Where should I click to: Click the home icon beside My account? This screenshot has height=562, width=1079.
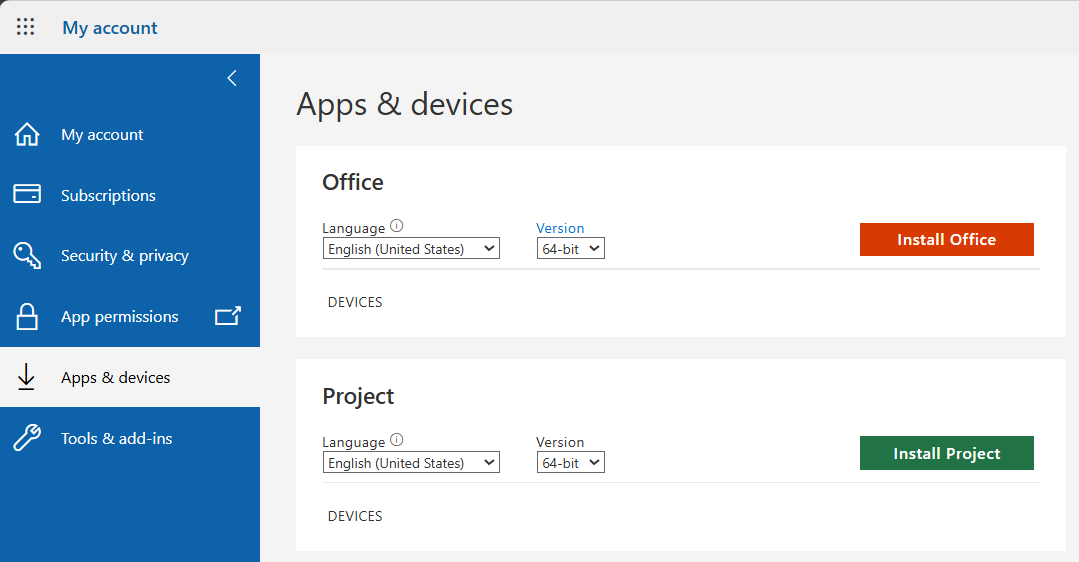[27, 134]
